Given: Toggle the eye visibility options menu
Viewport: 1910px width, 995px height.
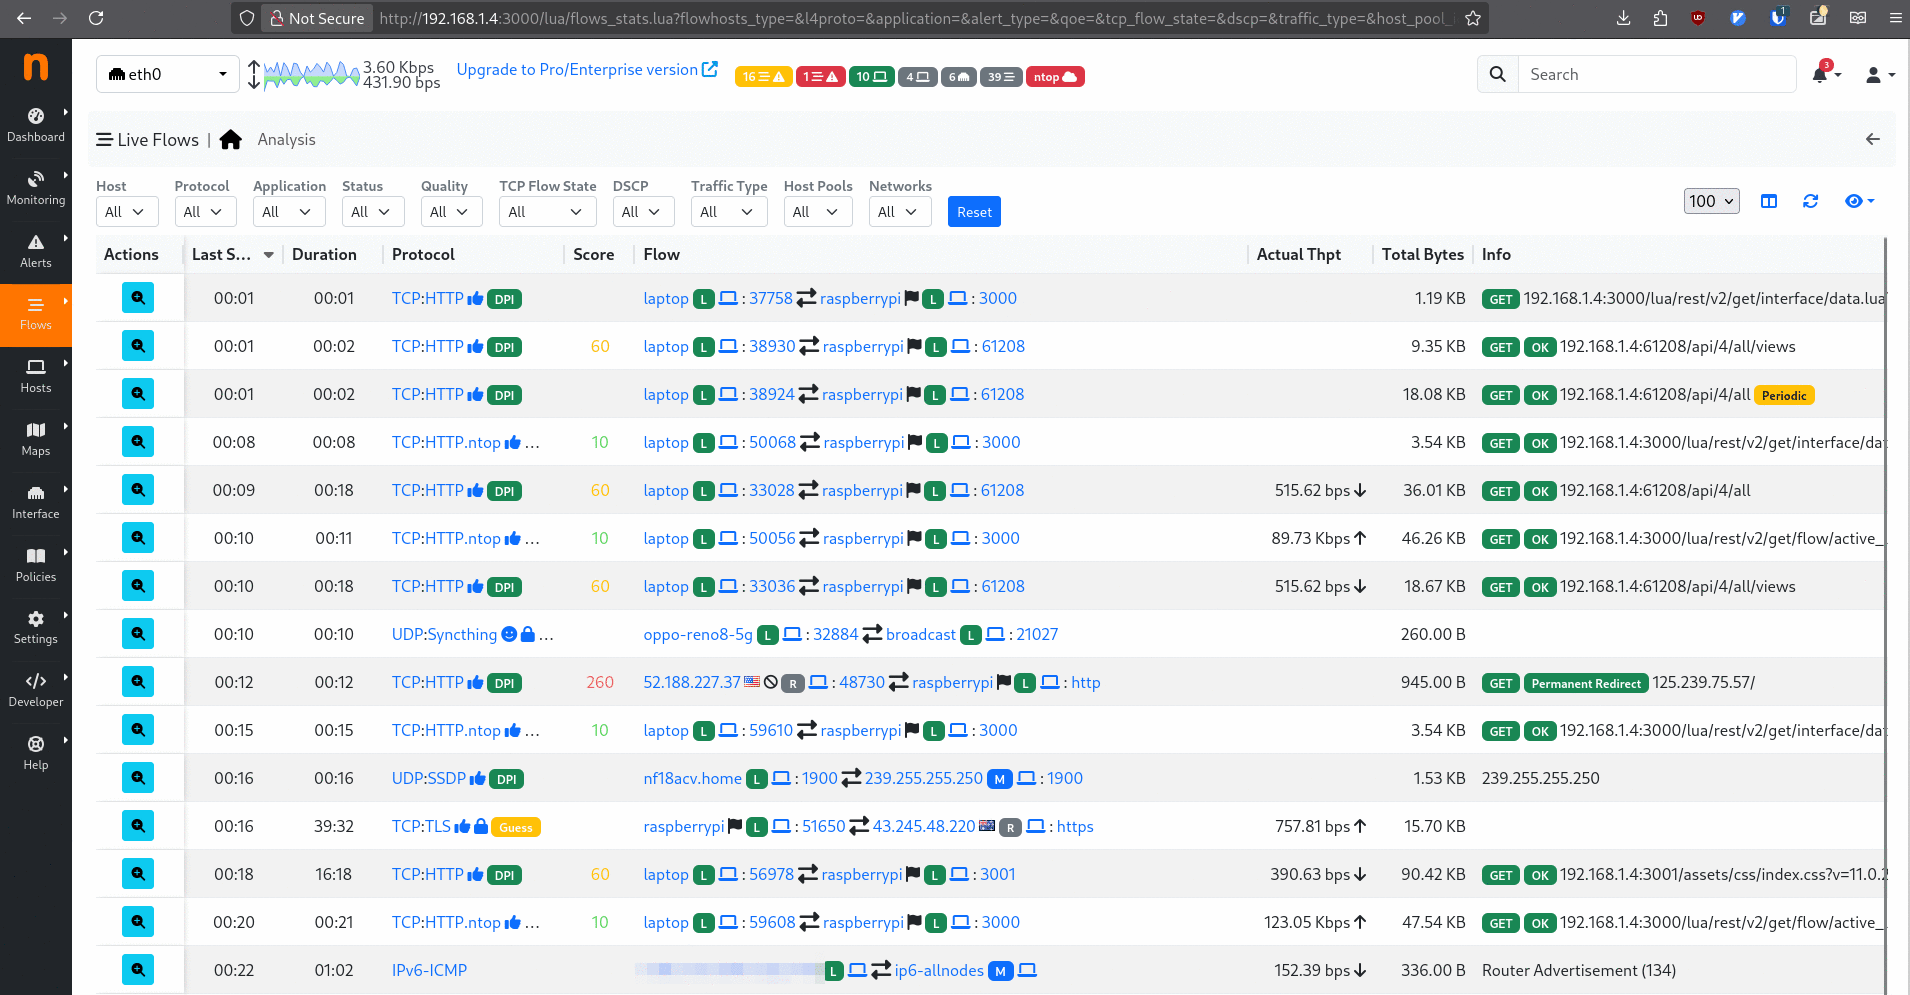Looking at the screenshot, I should [x=1858, y=201].
